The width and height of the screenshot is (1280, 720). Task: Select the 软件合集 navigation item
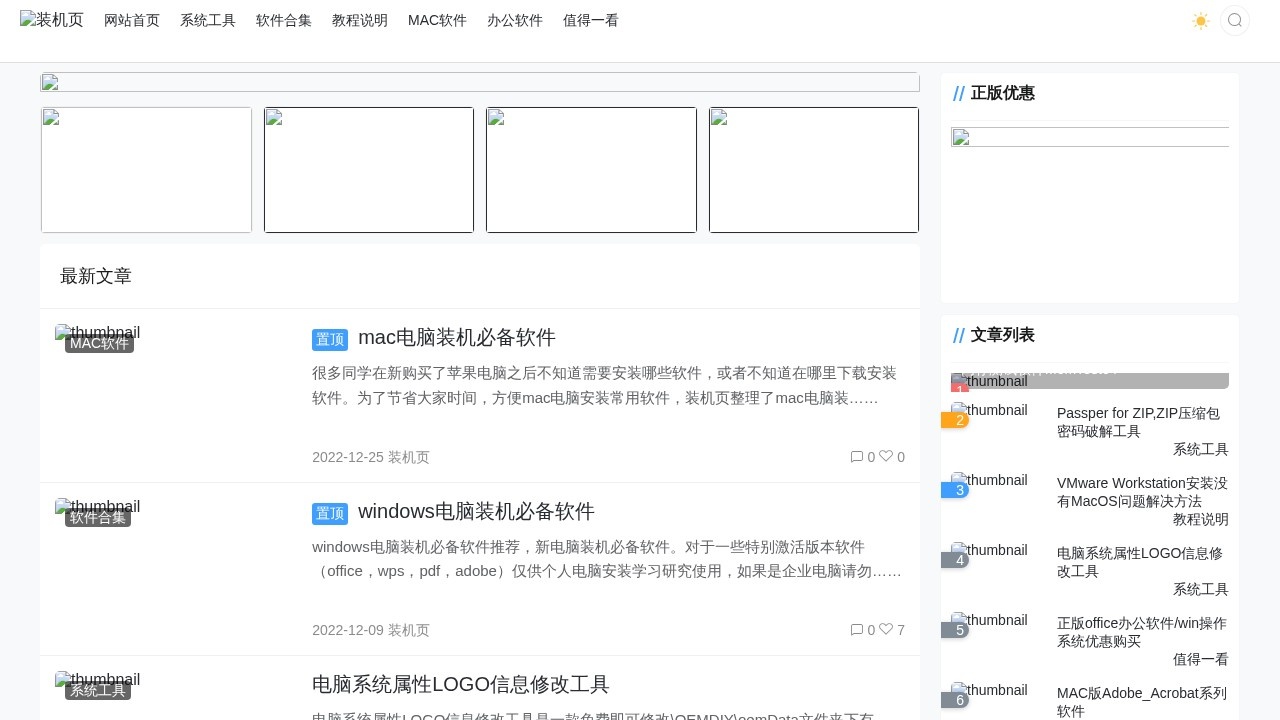(x=284, y=20)
